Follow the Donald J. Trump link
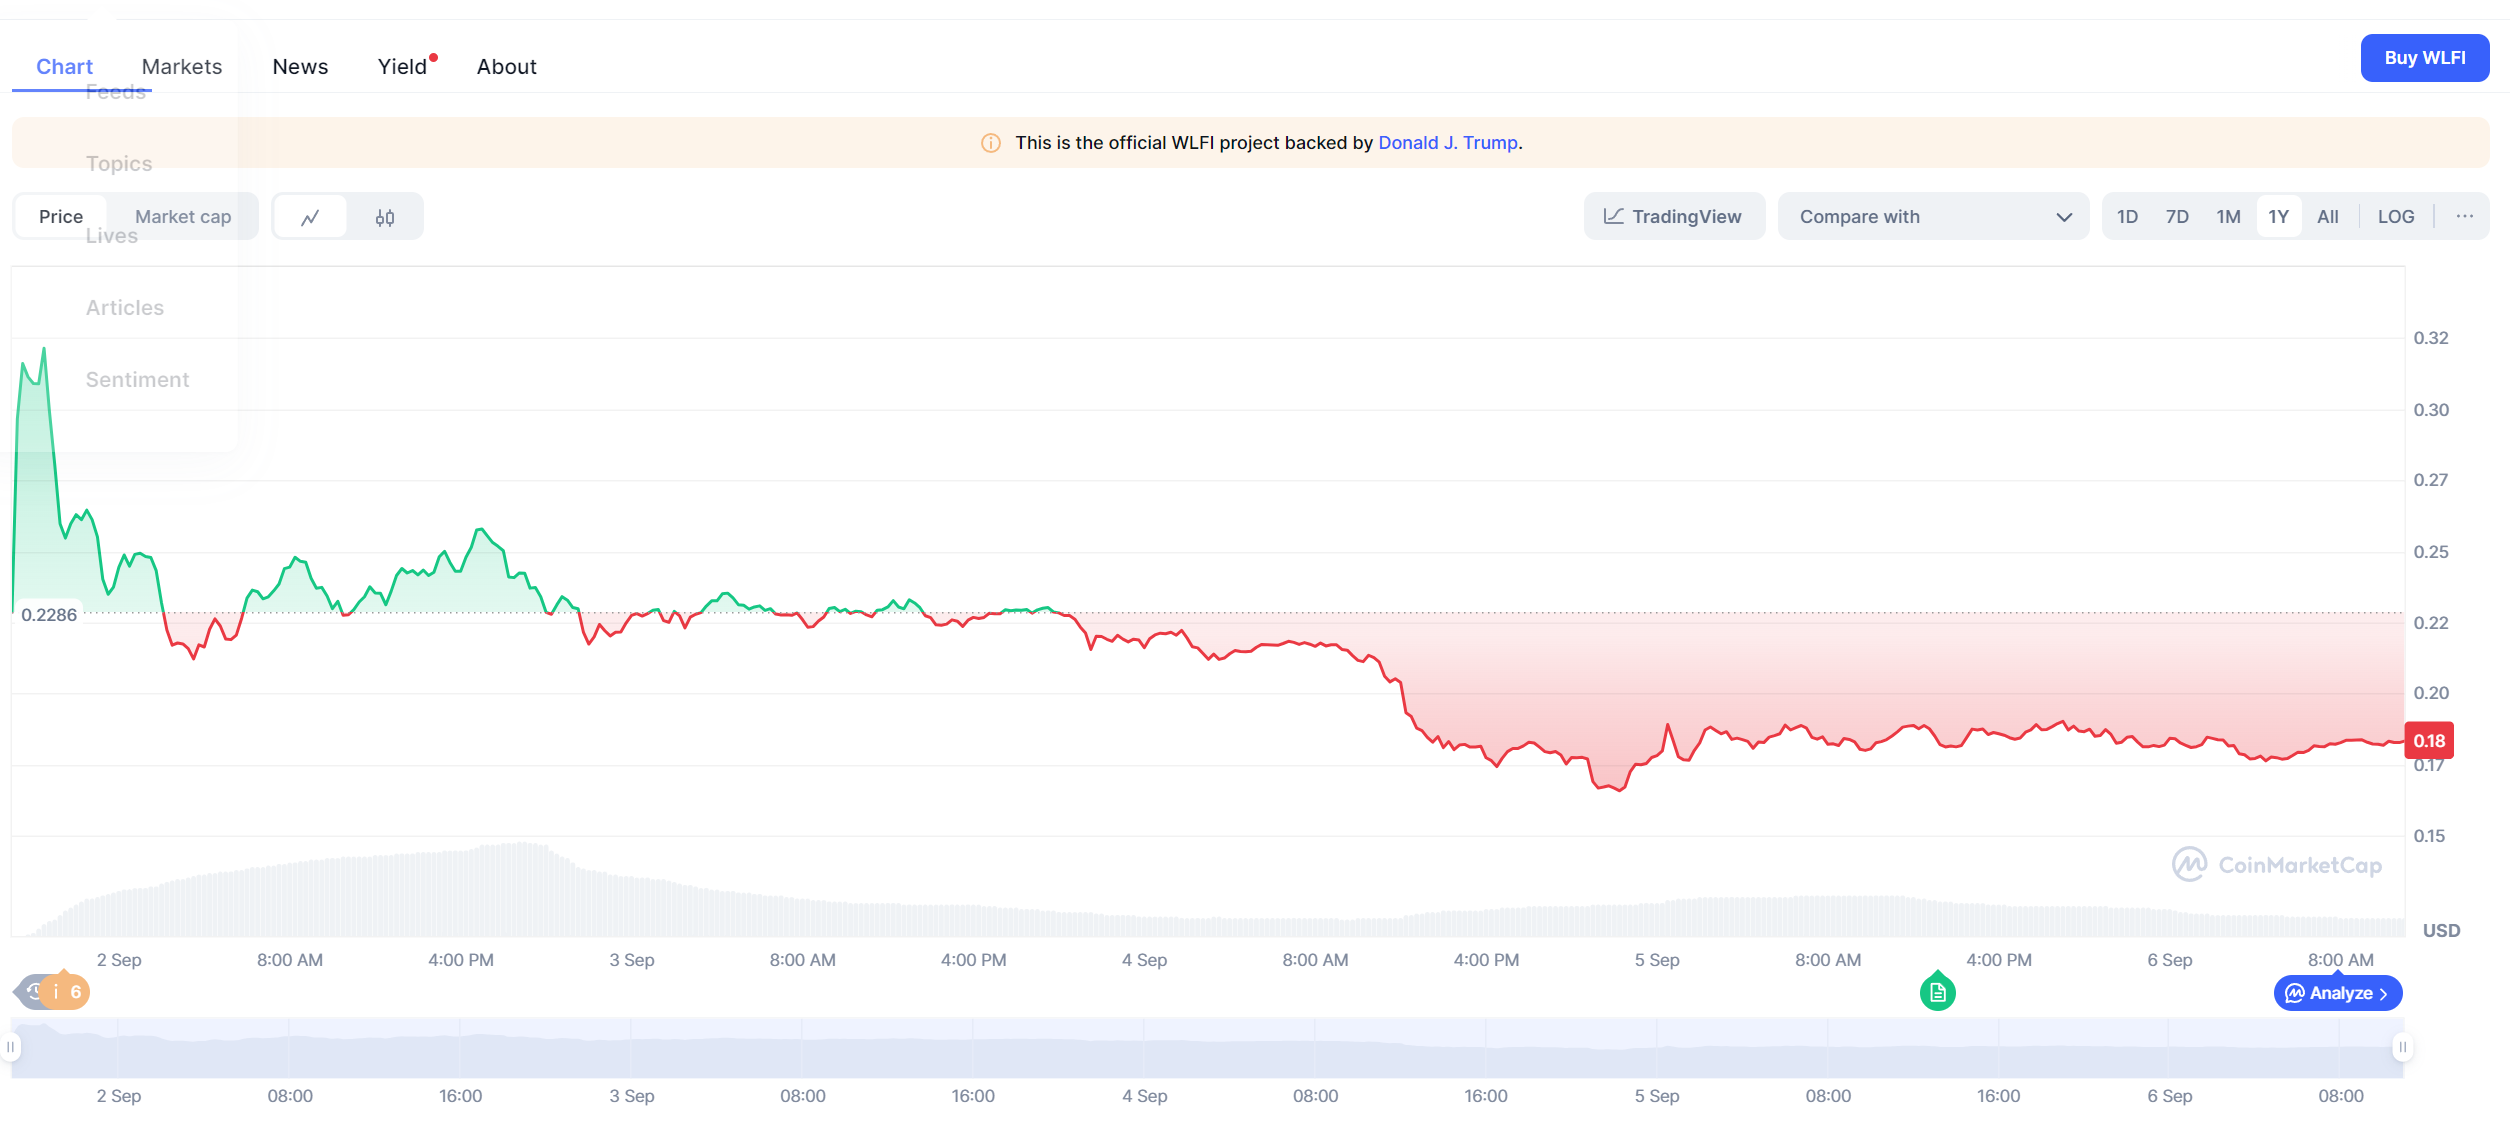 [x=1448, y=143]
